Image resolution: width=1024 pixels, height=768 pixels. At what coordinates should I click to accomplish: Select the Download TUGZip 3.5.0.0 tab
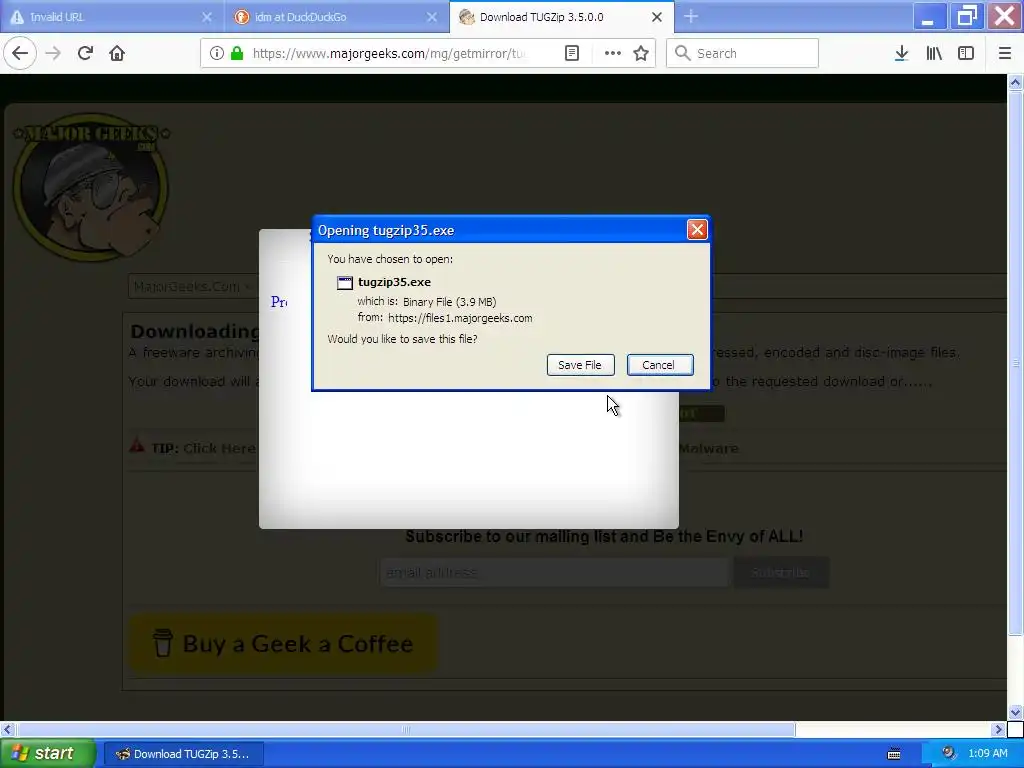pos(562,17)
